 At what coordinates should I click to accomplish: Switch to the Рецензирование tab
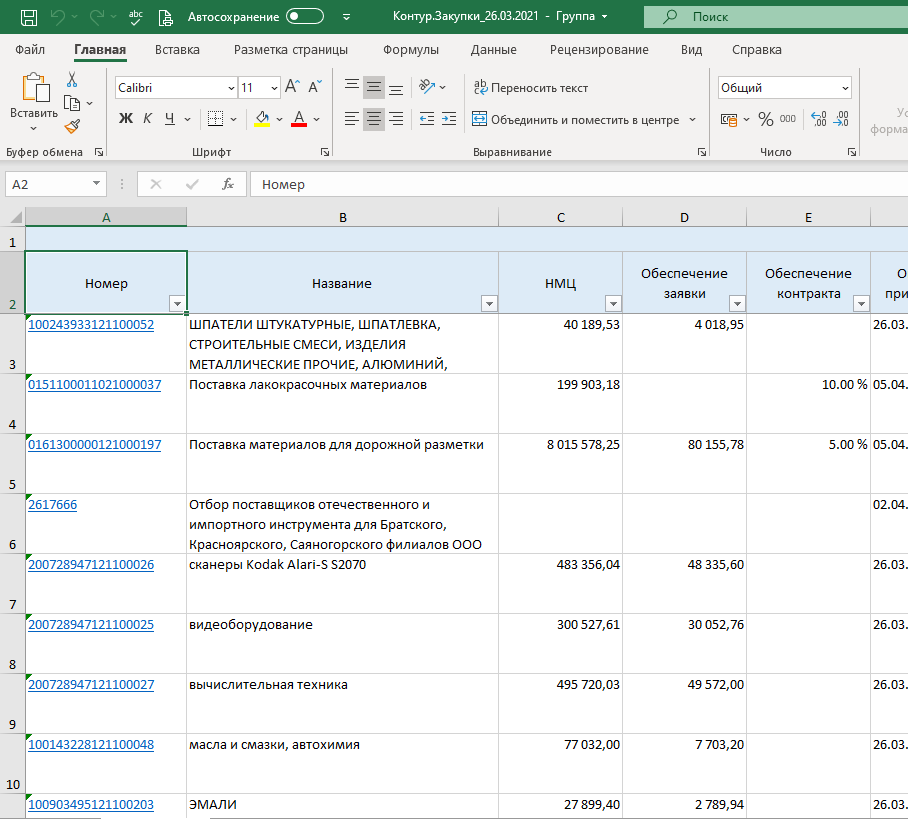tap(599, 50)
